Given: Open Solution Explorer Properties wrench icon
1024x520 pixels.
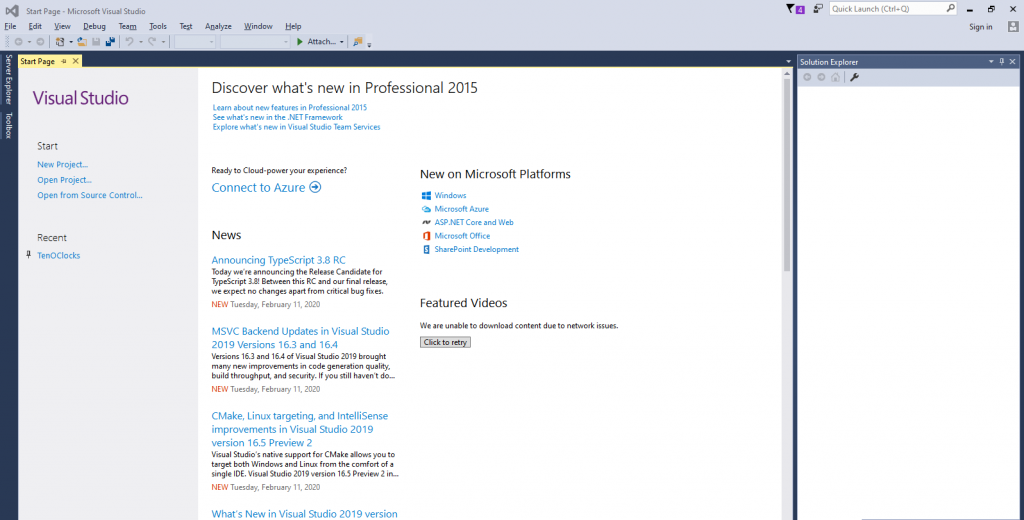Looking at the screenshot, I should 854,77.
